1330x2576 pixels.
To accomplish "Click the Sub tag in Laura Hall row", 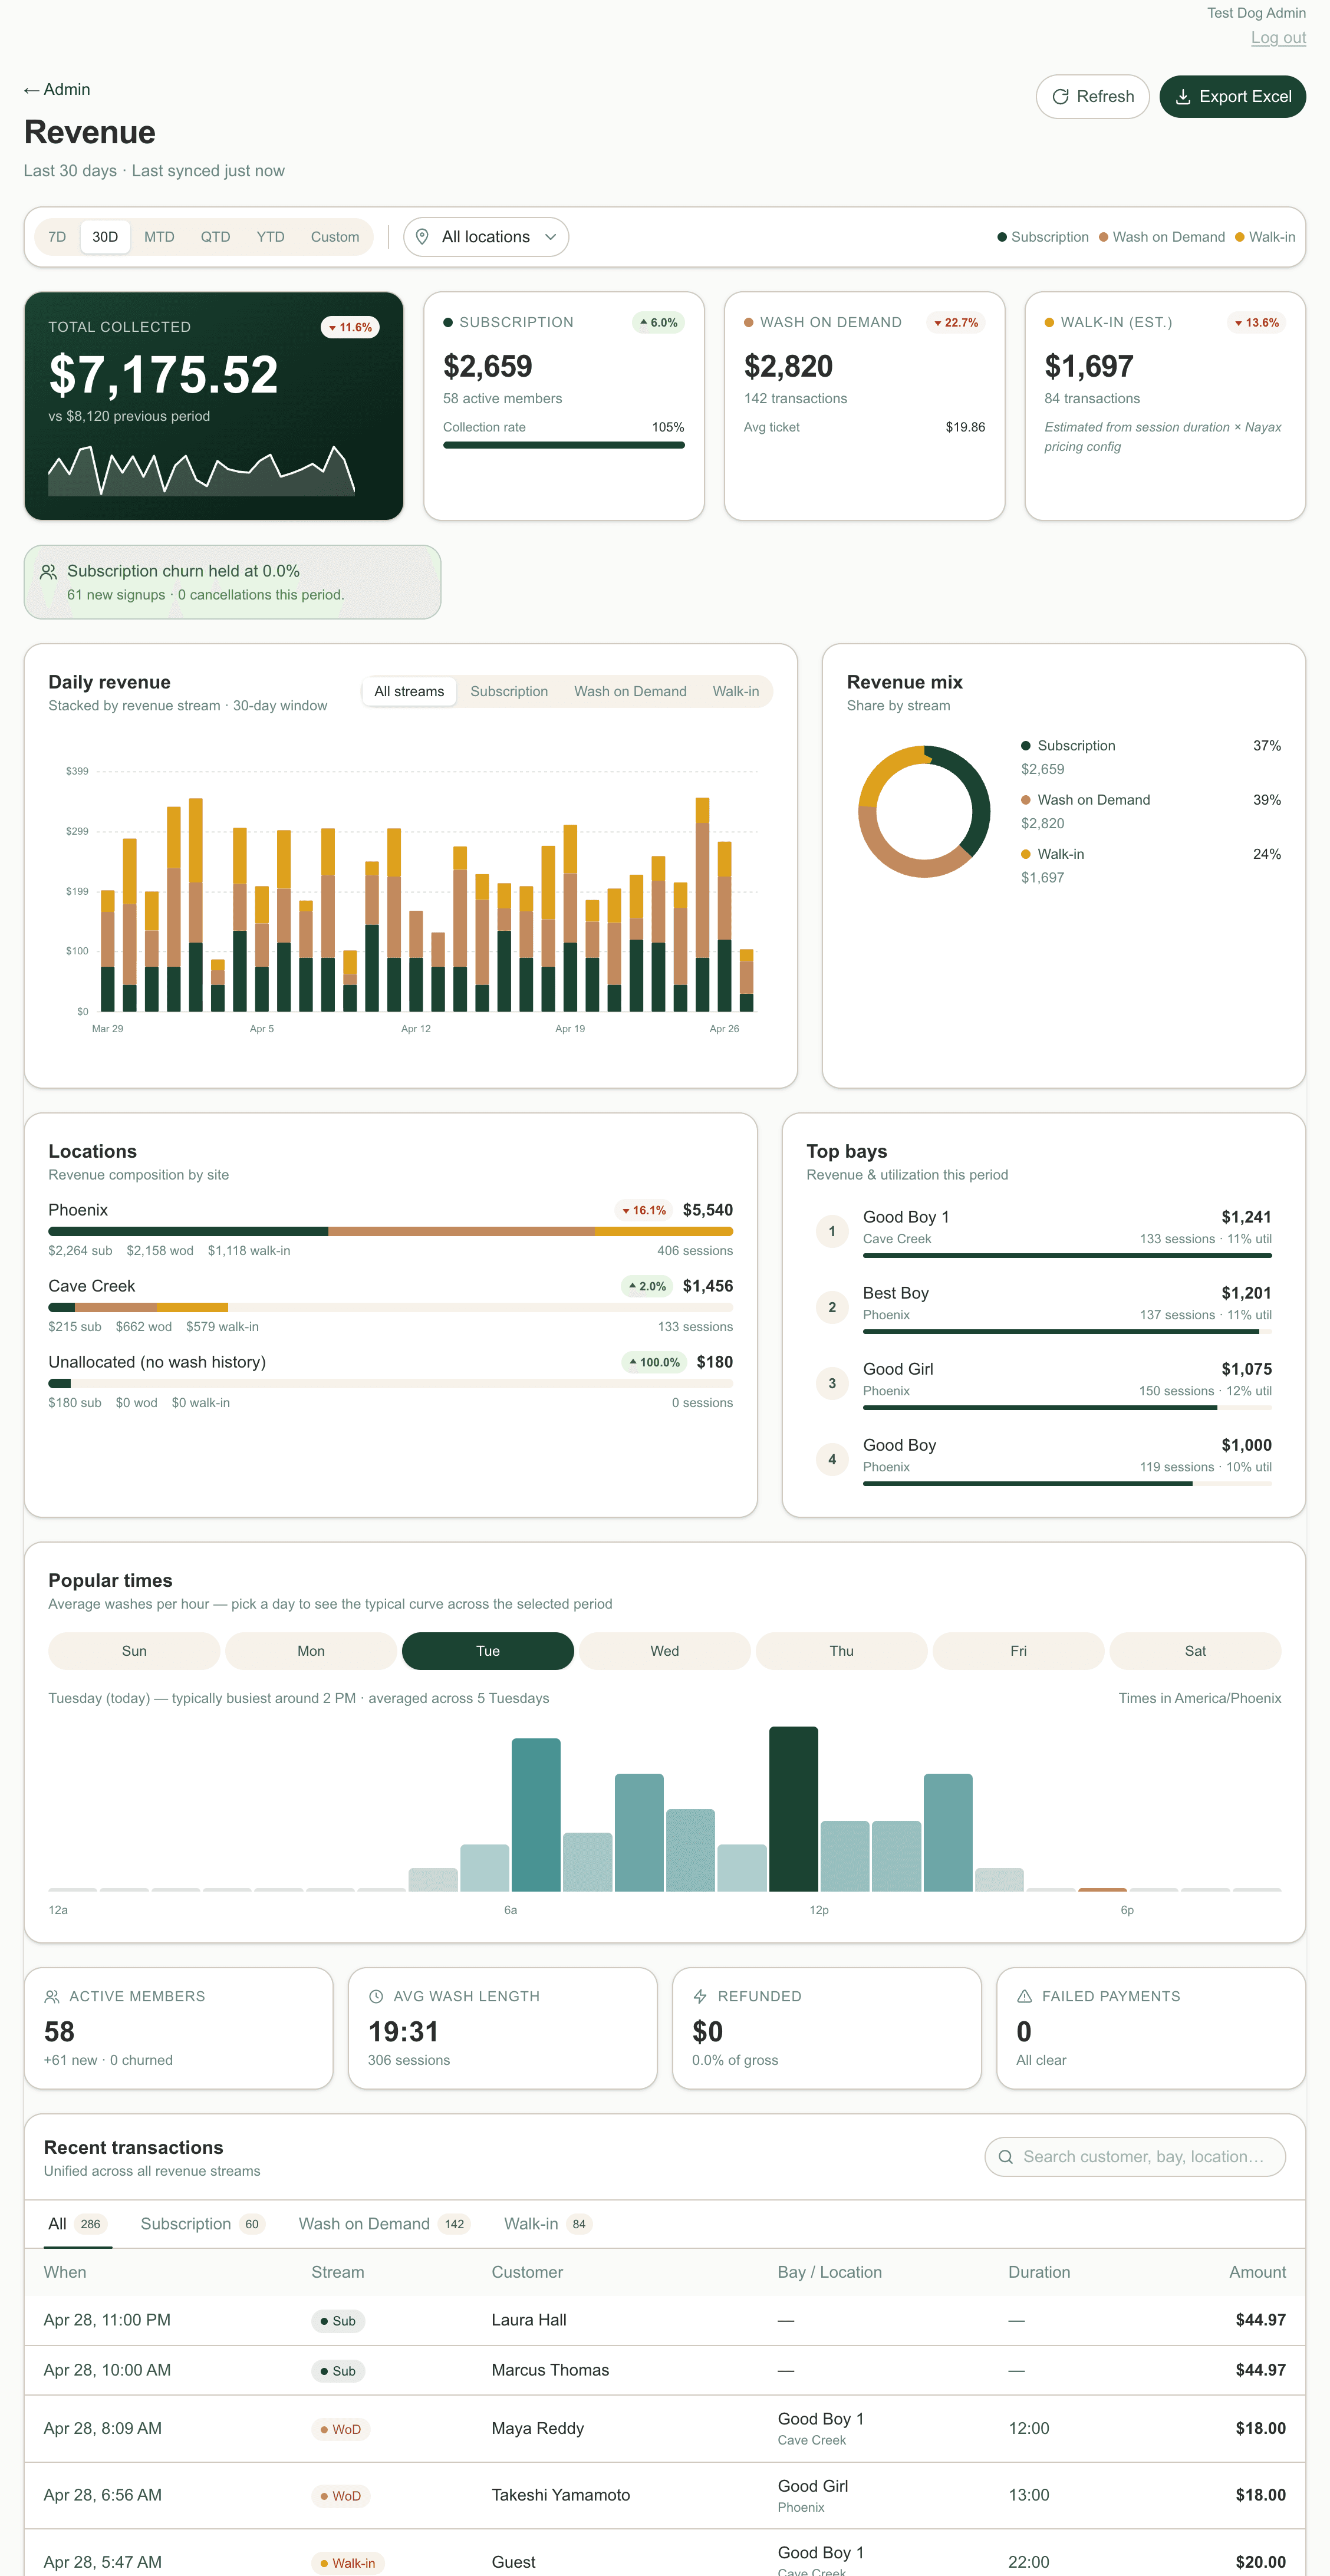I will pos(338,2321).
